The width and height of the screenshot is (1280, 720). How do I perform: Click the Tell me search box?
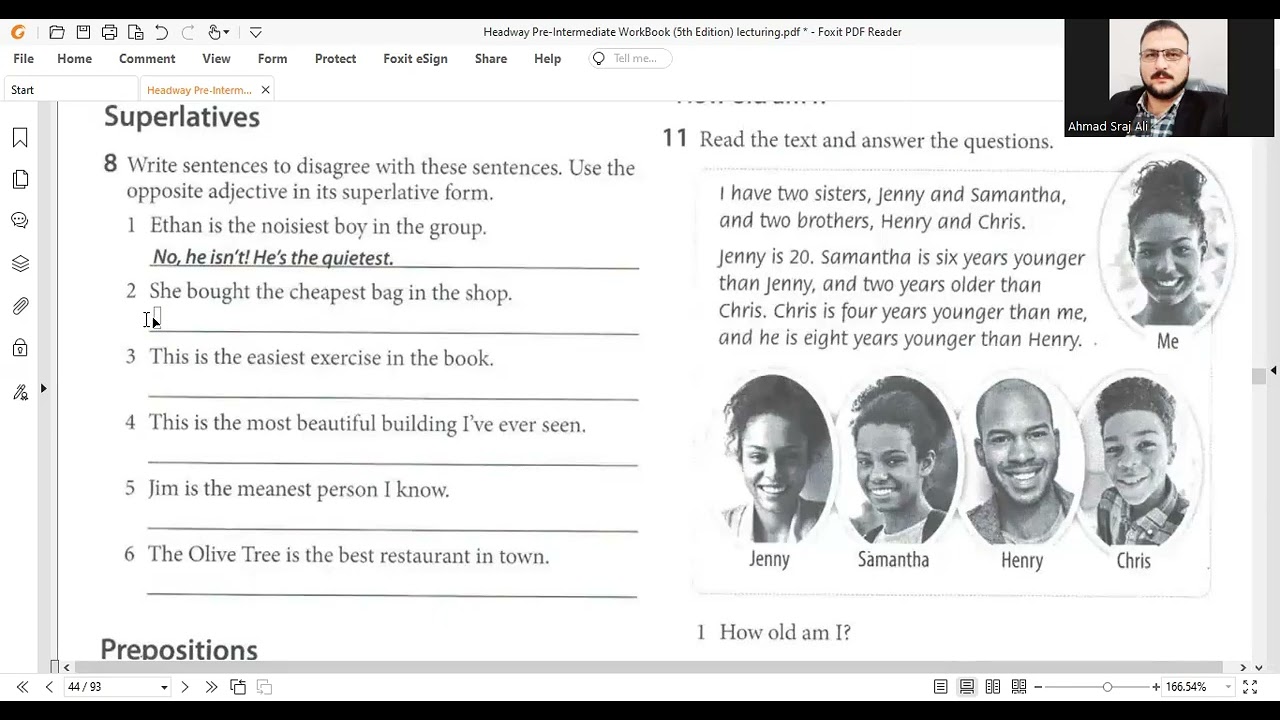[x=630, y=59]
